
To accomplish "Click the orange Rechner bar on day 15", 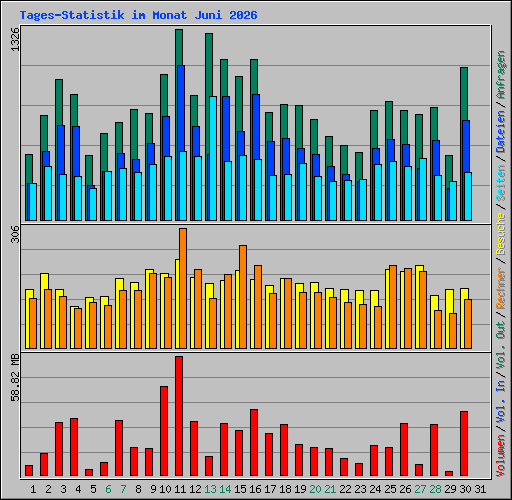I will pyautogui.click(x=243, y=297).
